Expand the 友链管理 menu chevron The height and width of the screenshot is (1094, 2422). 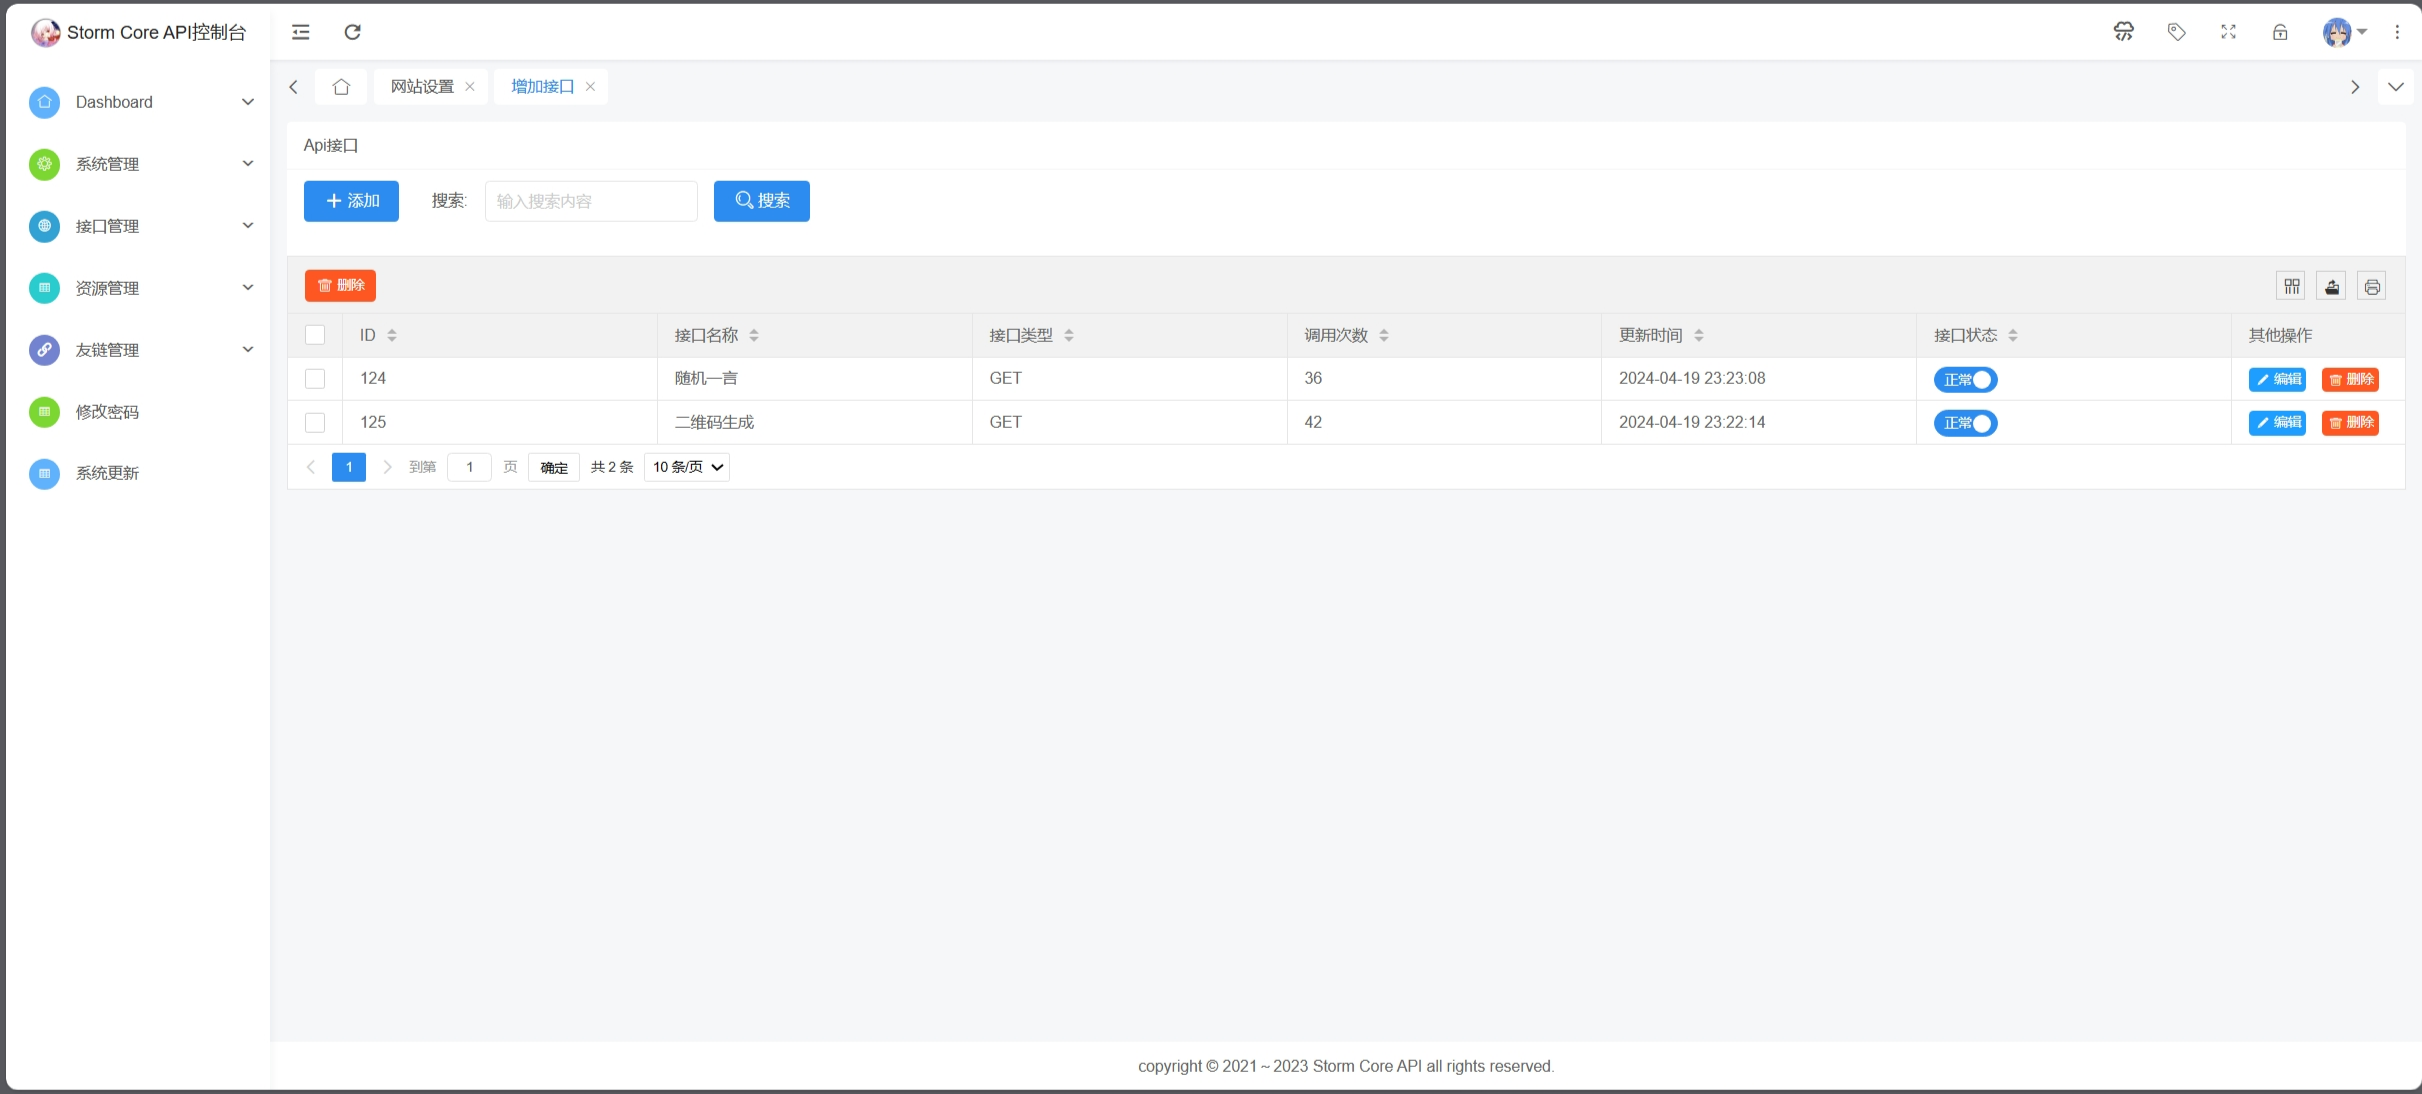coord(248,350)
